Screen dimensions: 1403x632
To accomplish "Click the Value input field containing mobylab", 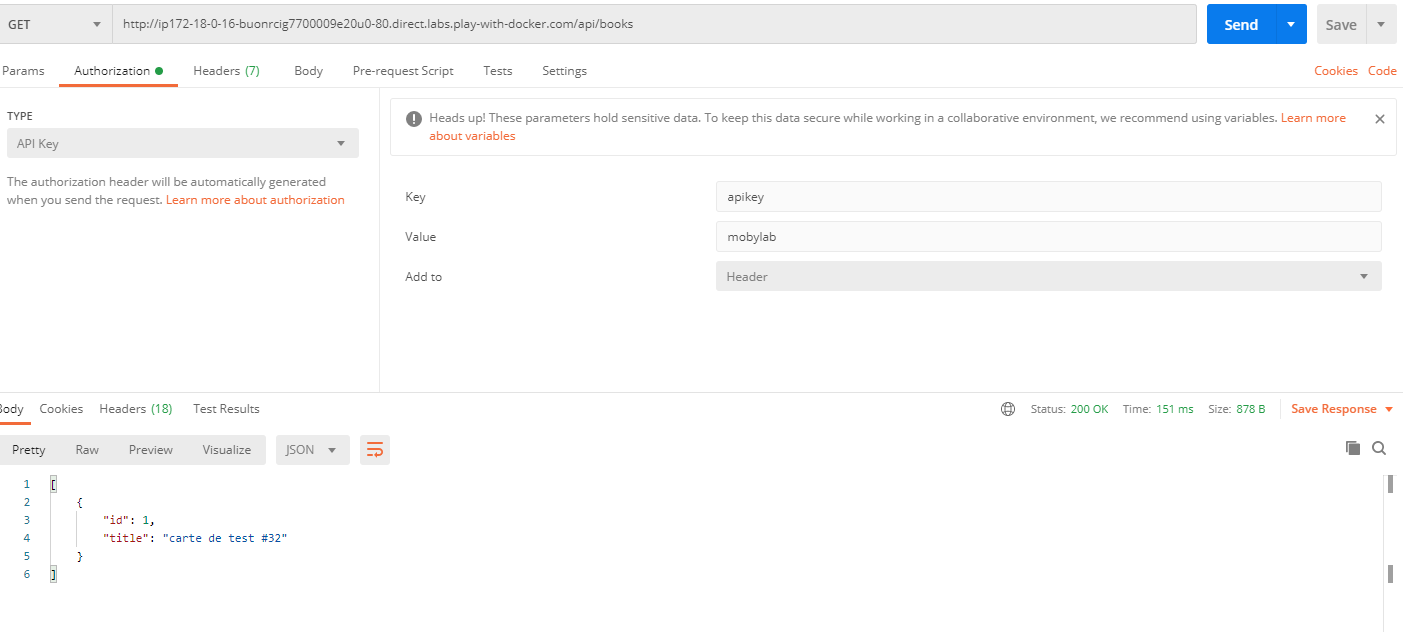I will [1048, 236].
